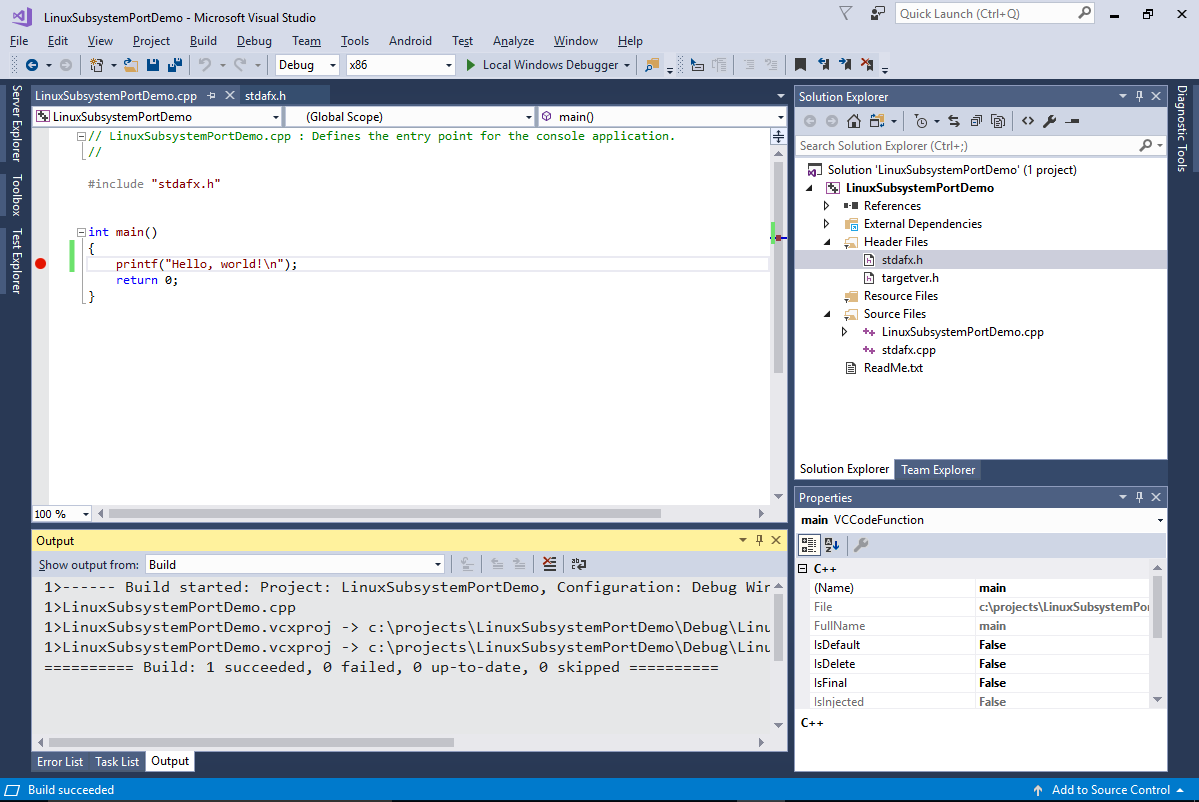Open the Debug menu
1199x802 pixels.
click(254, 41)
